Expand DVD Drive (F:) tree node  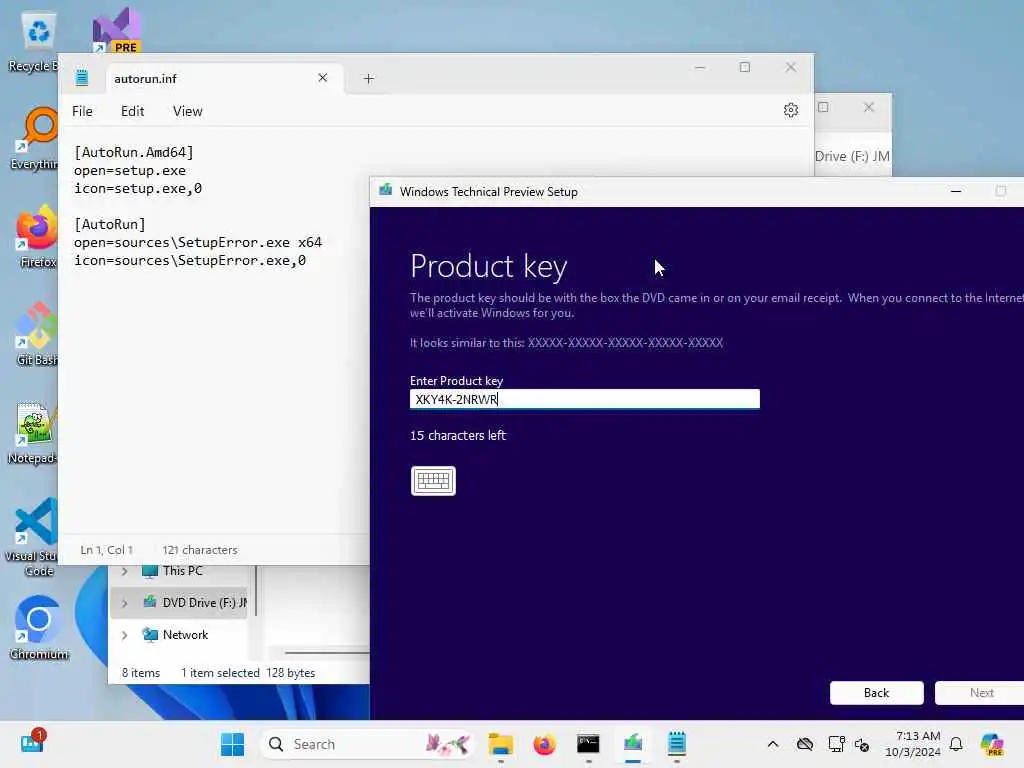124,603
